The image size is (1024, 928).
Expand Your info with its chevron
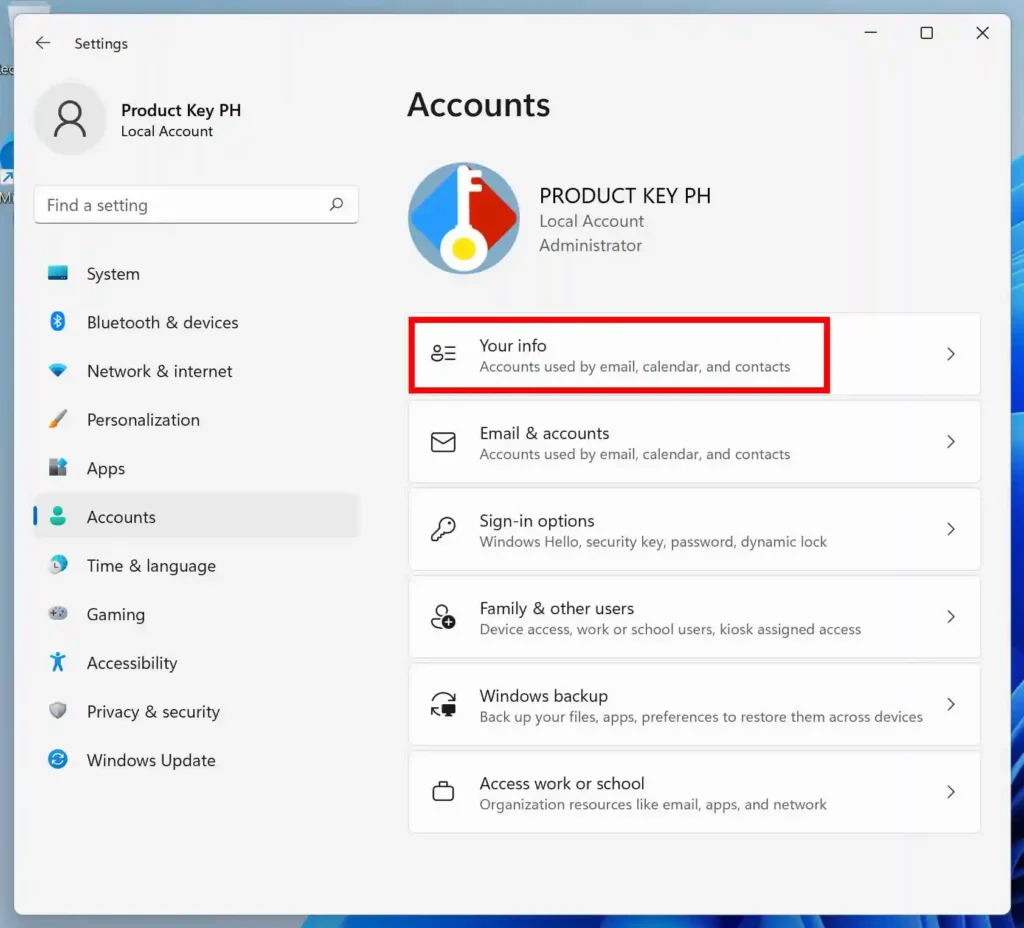click(x=951, y=354)
